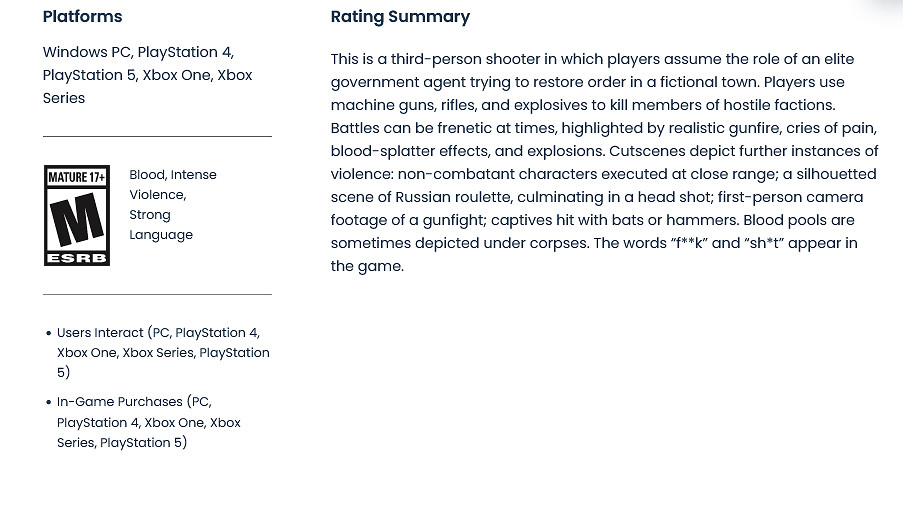Click the bullet before Users Interact
903x509 pixels.
[x=48, y=333]
